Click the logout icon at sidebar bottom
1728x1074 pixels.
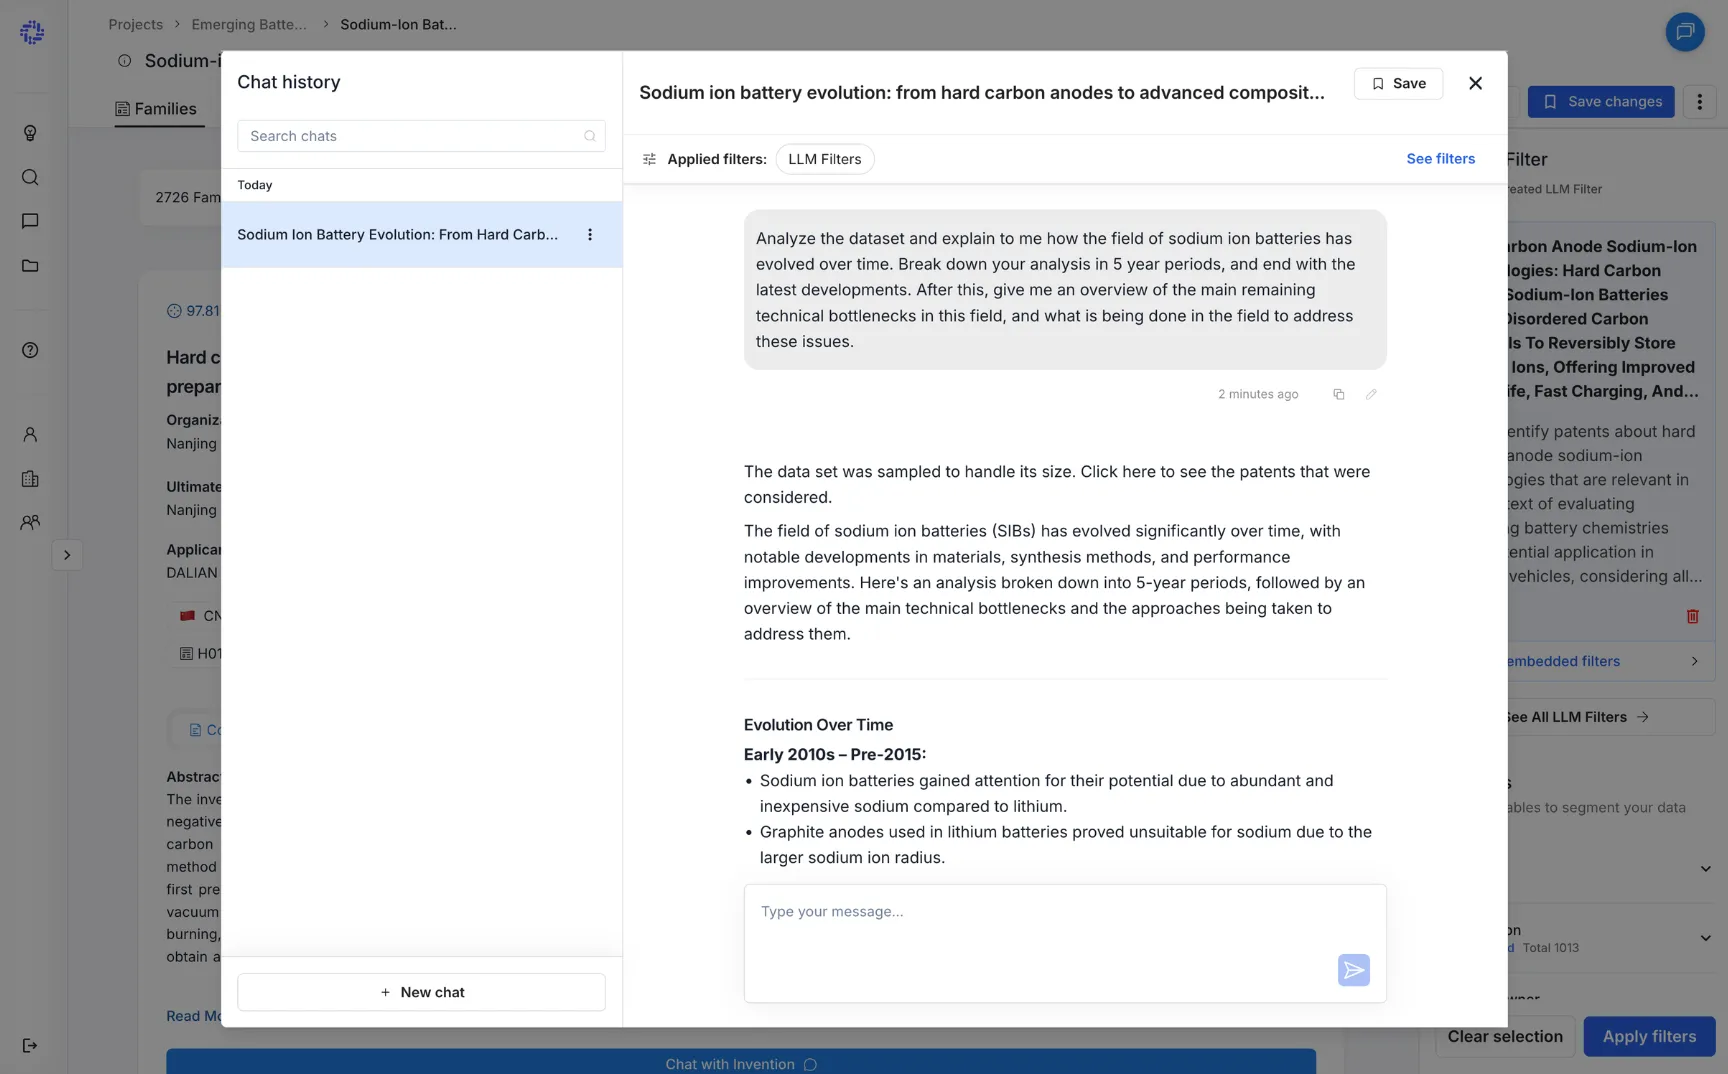(x=30, y=1045)
